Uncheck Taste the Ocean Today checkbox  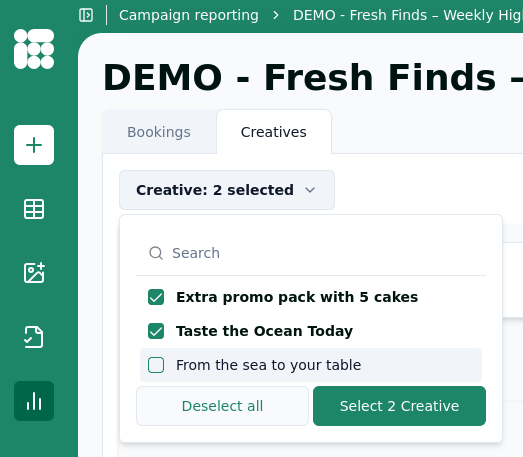tap(156, 331)
